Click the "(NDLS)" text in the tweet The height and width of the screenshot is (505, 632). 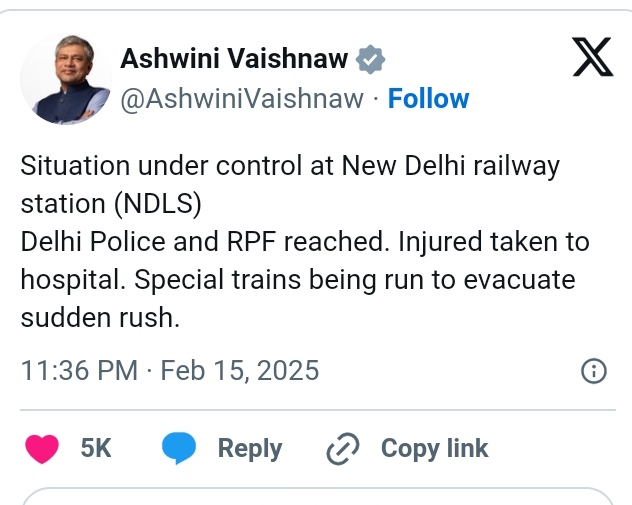(x=158, y=203)
